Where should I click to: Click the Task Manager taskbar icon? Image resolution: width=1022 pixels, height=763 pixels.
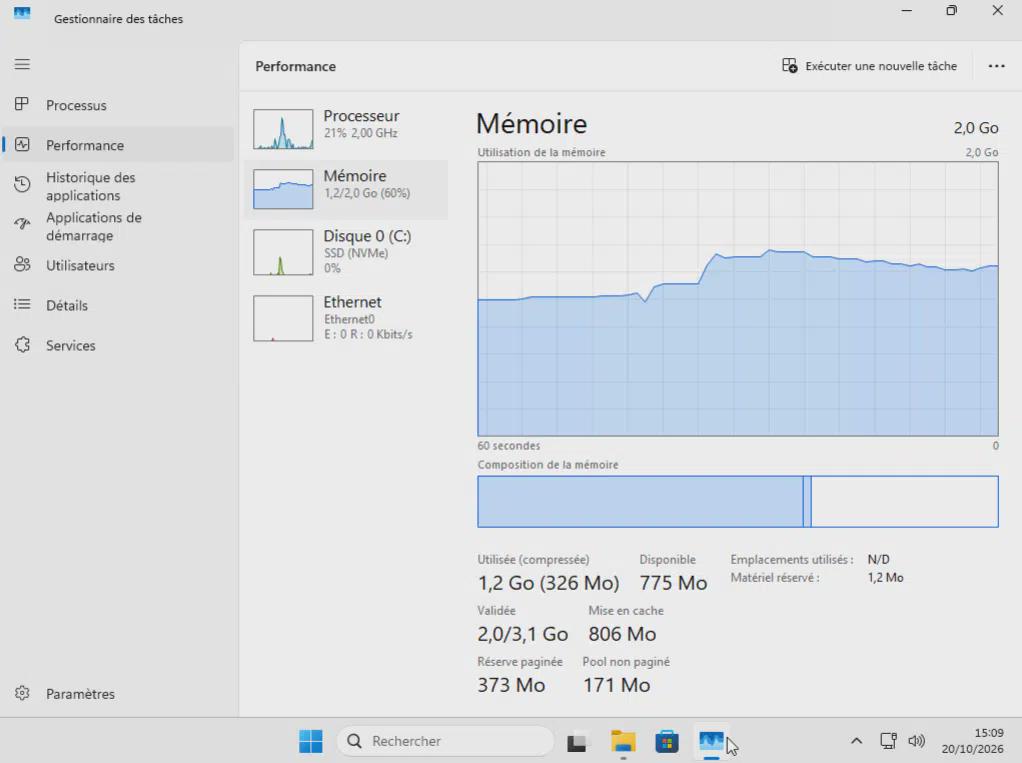point(710,741)
